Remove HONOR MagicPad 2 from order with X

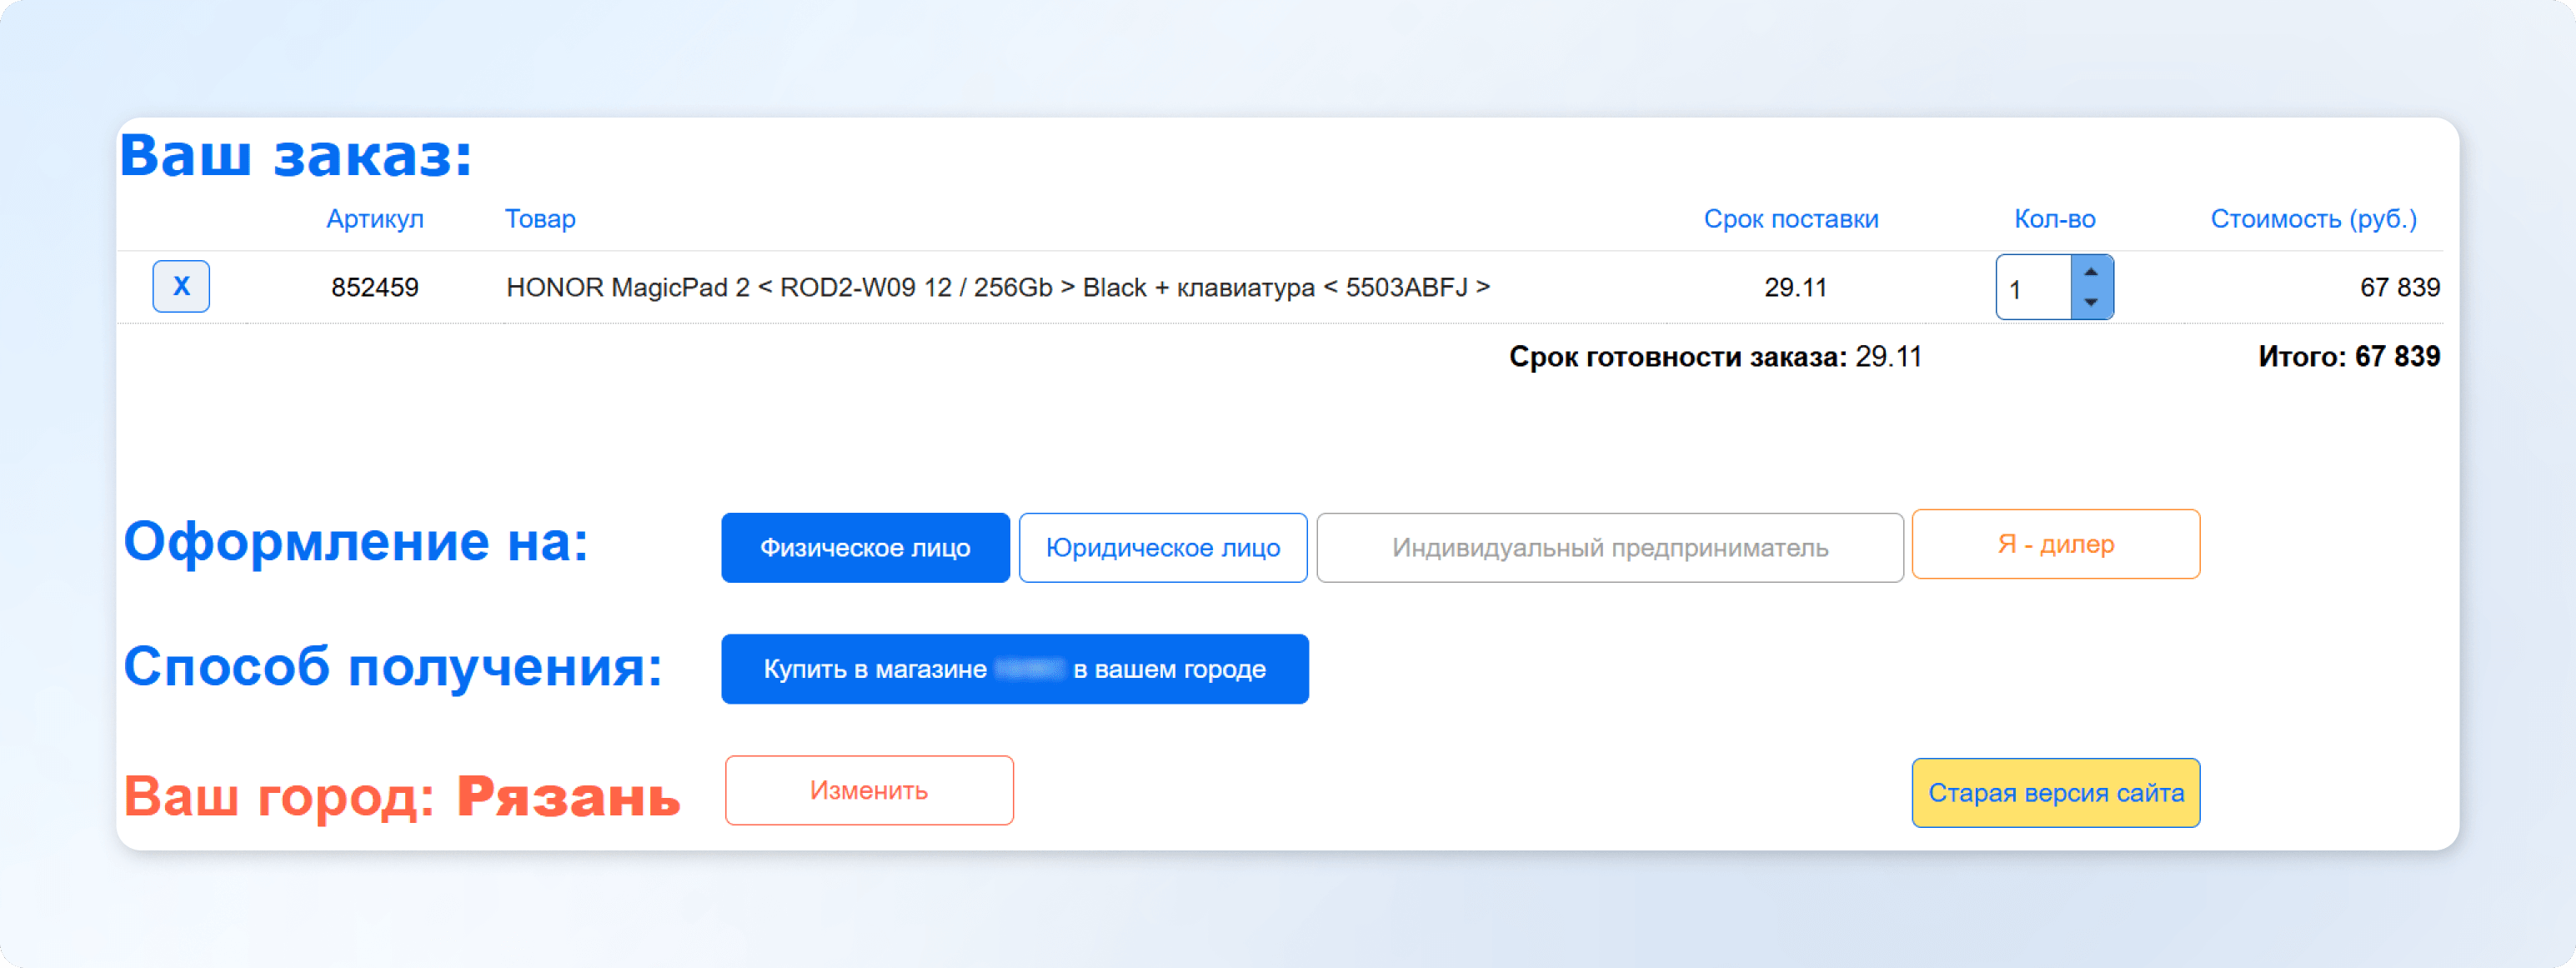tap(181, 287)
